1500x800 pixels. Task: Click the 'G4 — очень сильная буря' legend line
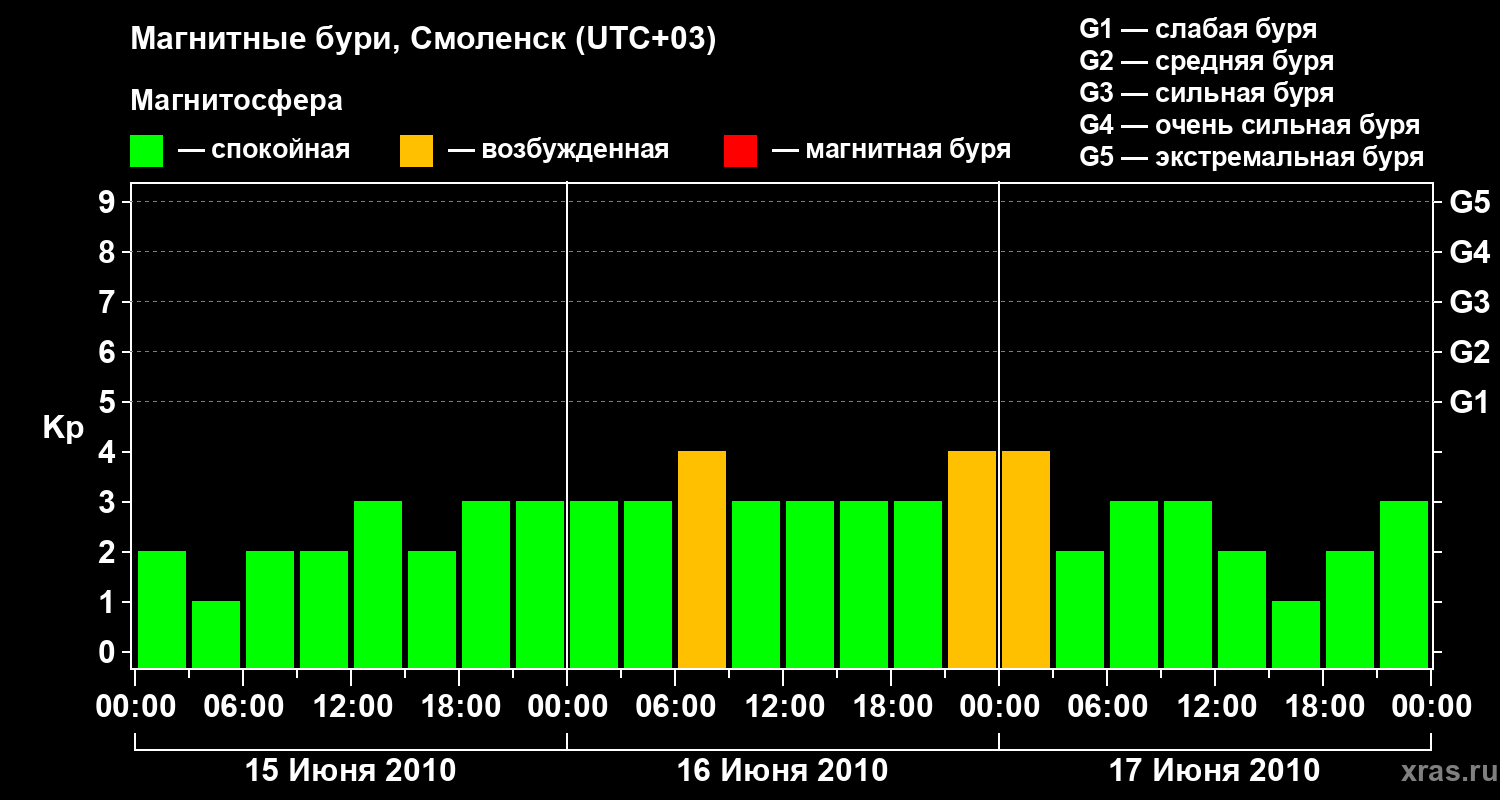tap(1250, 125)
